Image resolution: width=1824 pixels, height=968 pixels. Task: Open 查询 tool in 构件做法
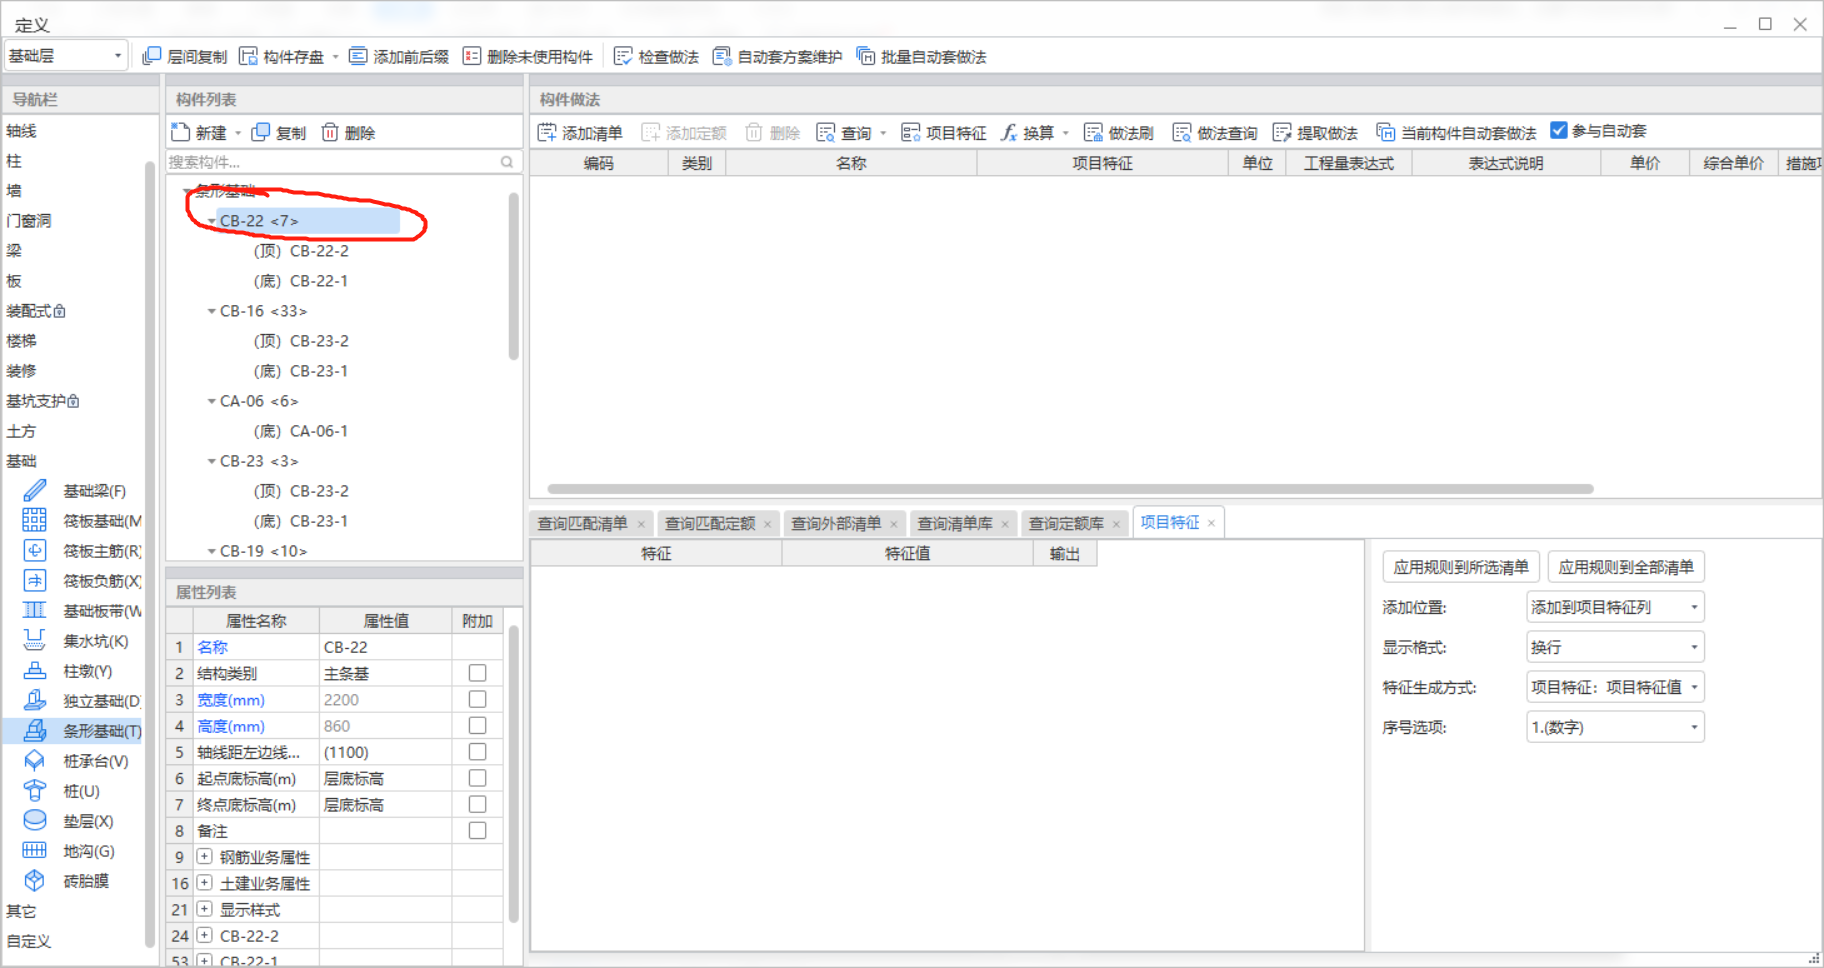(x=844, y=132)
